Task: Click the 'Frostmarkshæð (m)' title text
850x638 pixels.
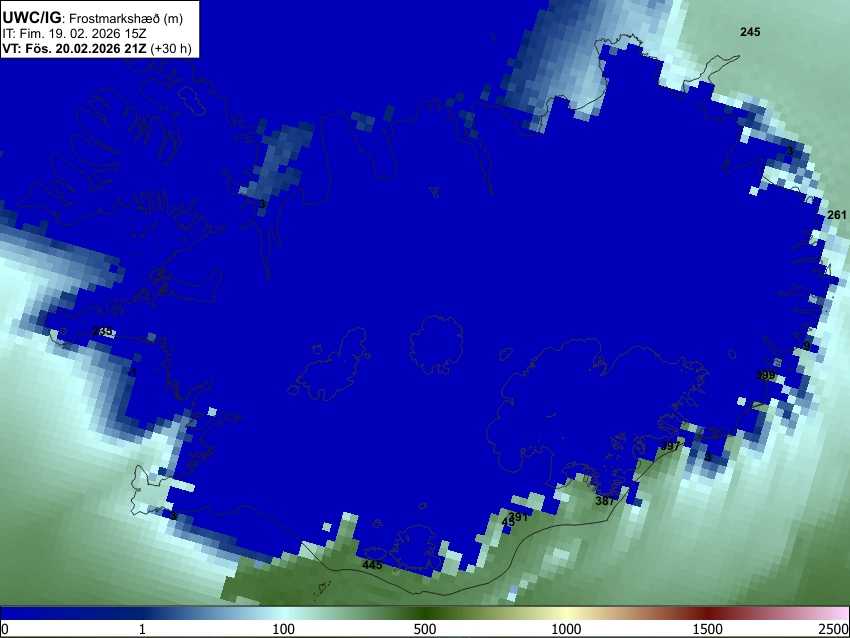Action: click(x=126, y=18)
